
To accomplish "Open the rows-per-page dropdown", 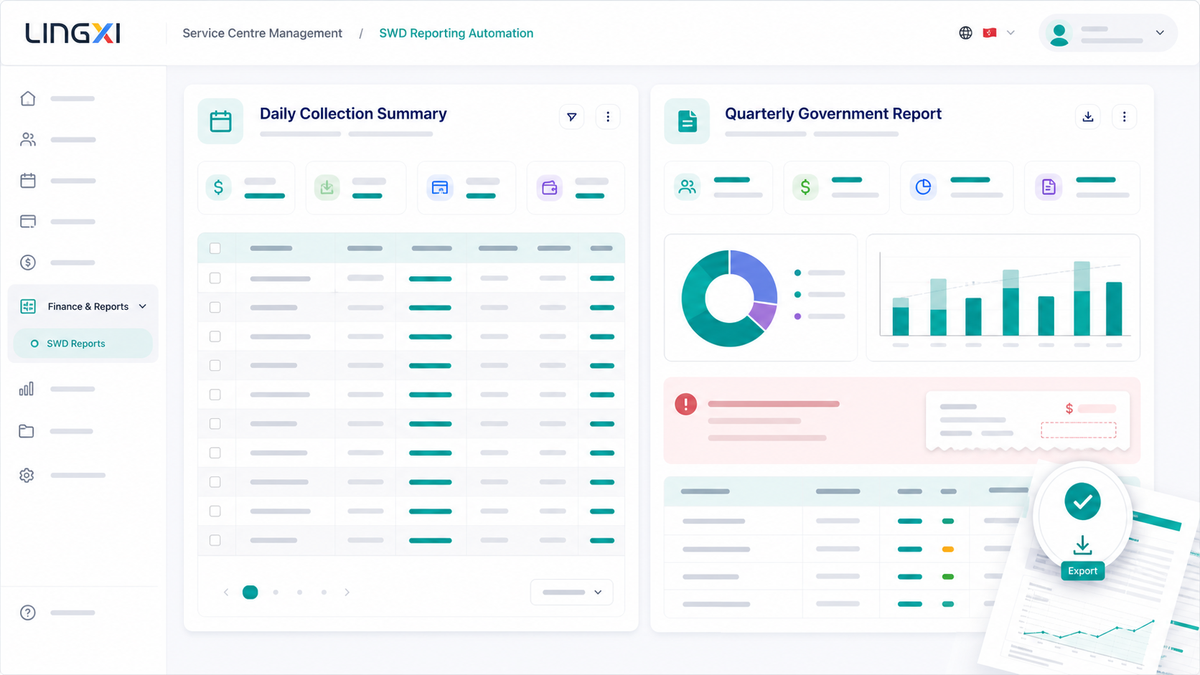I will (x=571, y=592).
